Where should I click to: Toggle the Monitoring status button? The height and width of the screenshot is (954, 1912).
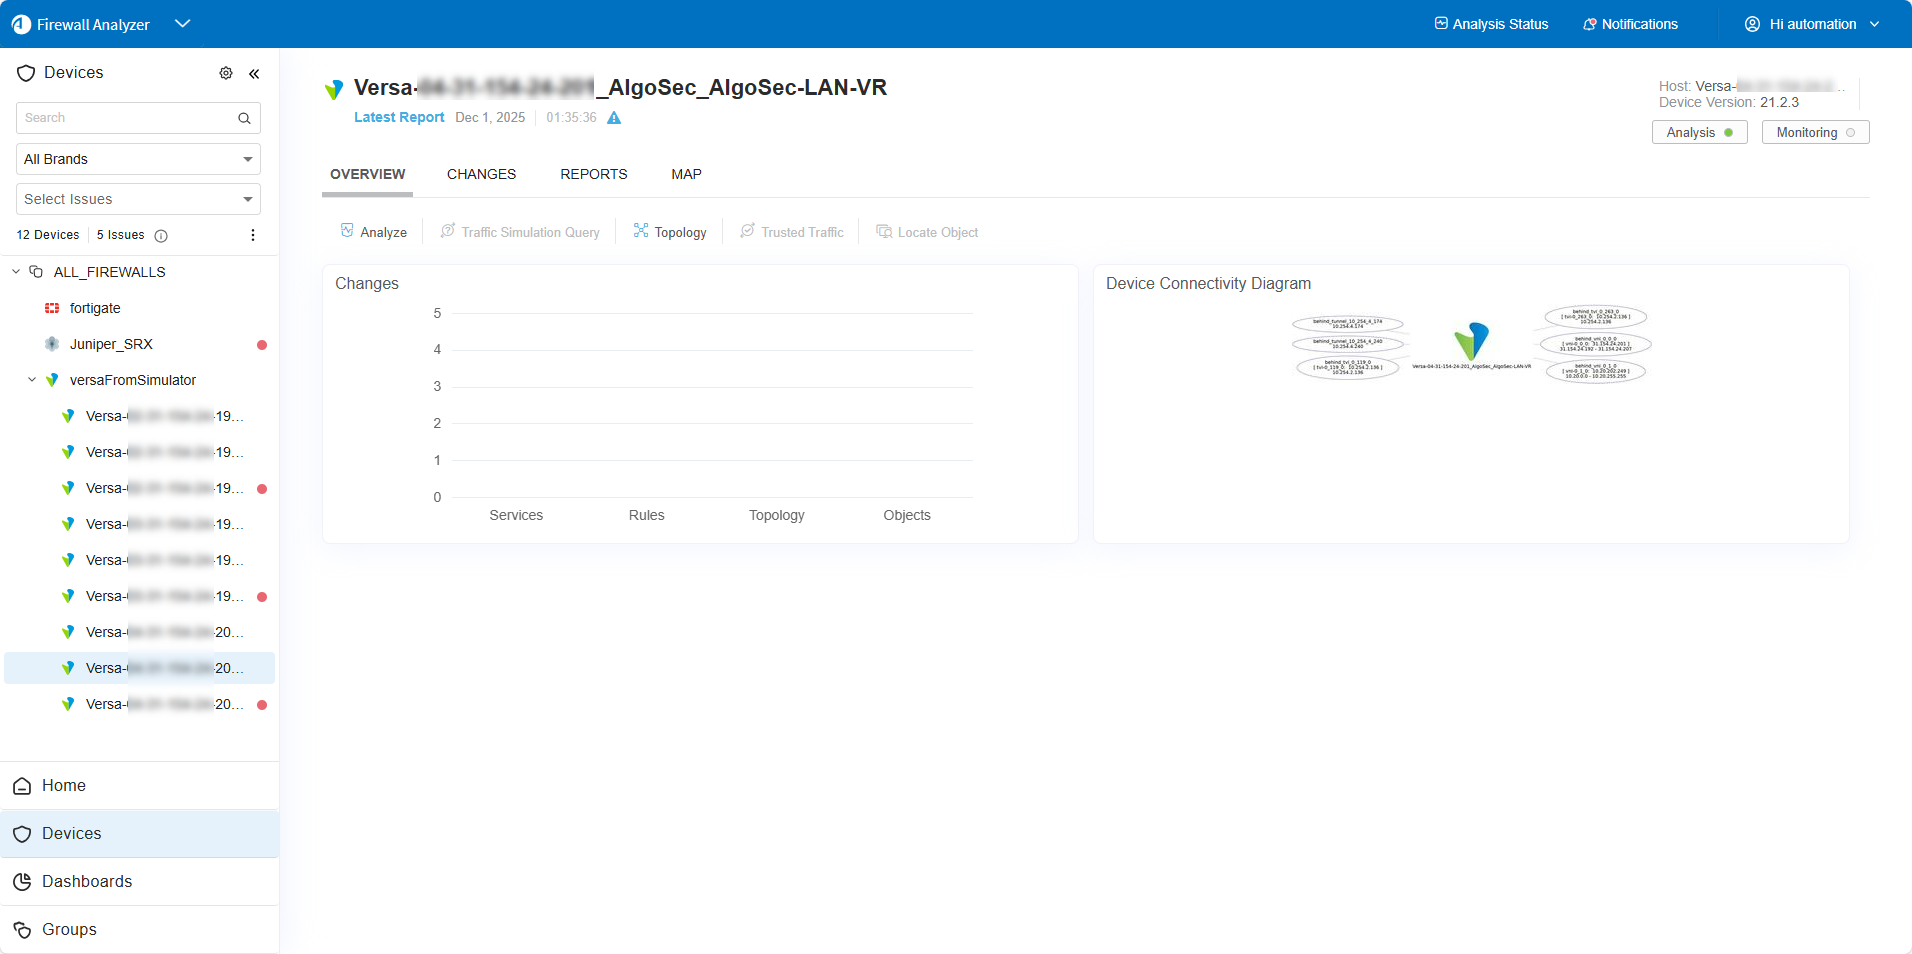[x=1814, y=132]
